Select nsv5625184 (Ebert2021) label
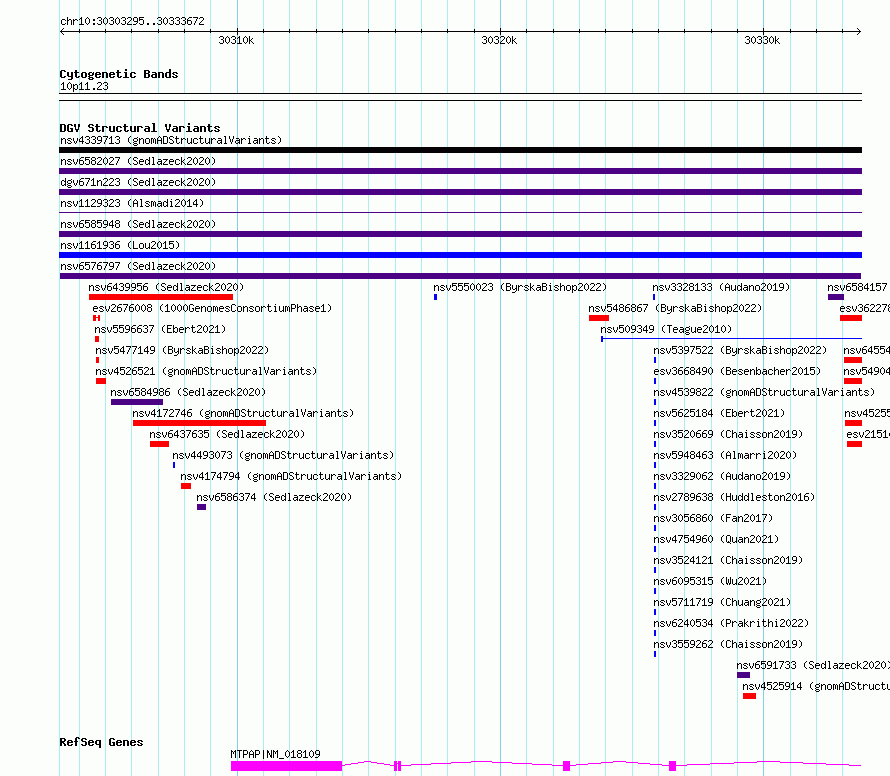The height and width of the screenshot is (776, 890). [719, 413]
